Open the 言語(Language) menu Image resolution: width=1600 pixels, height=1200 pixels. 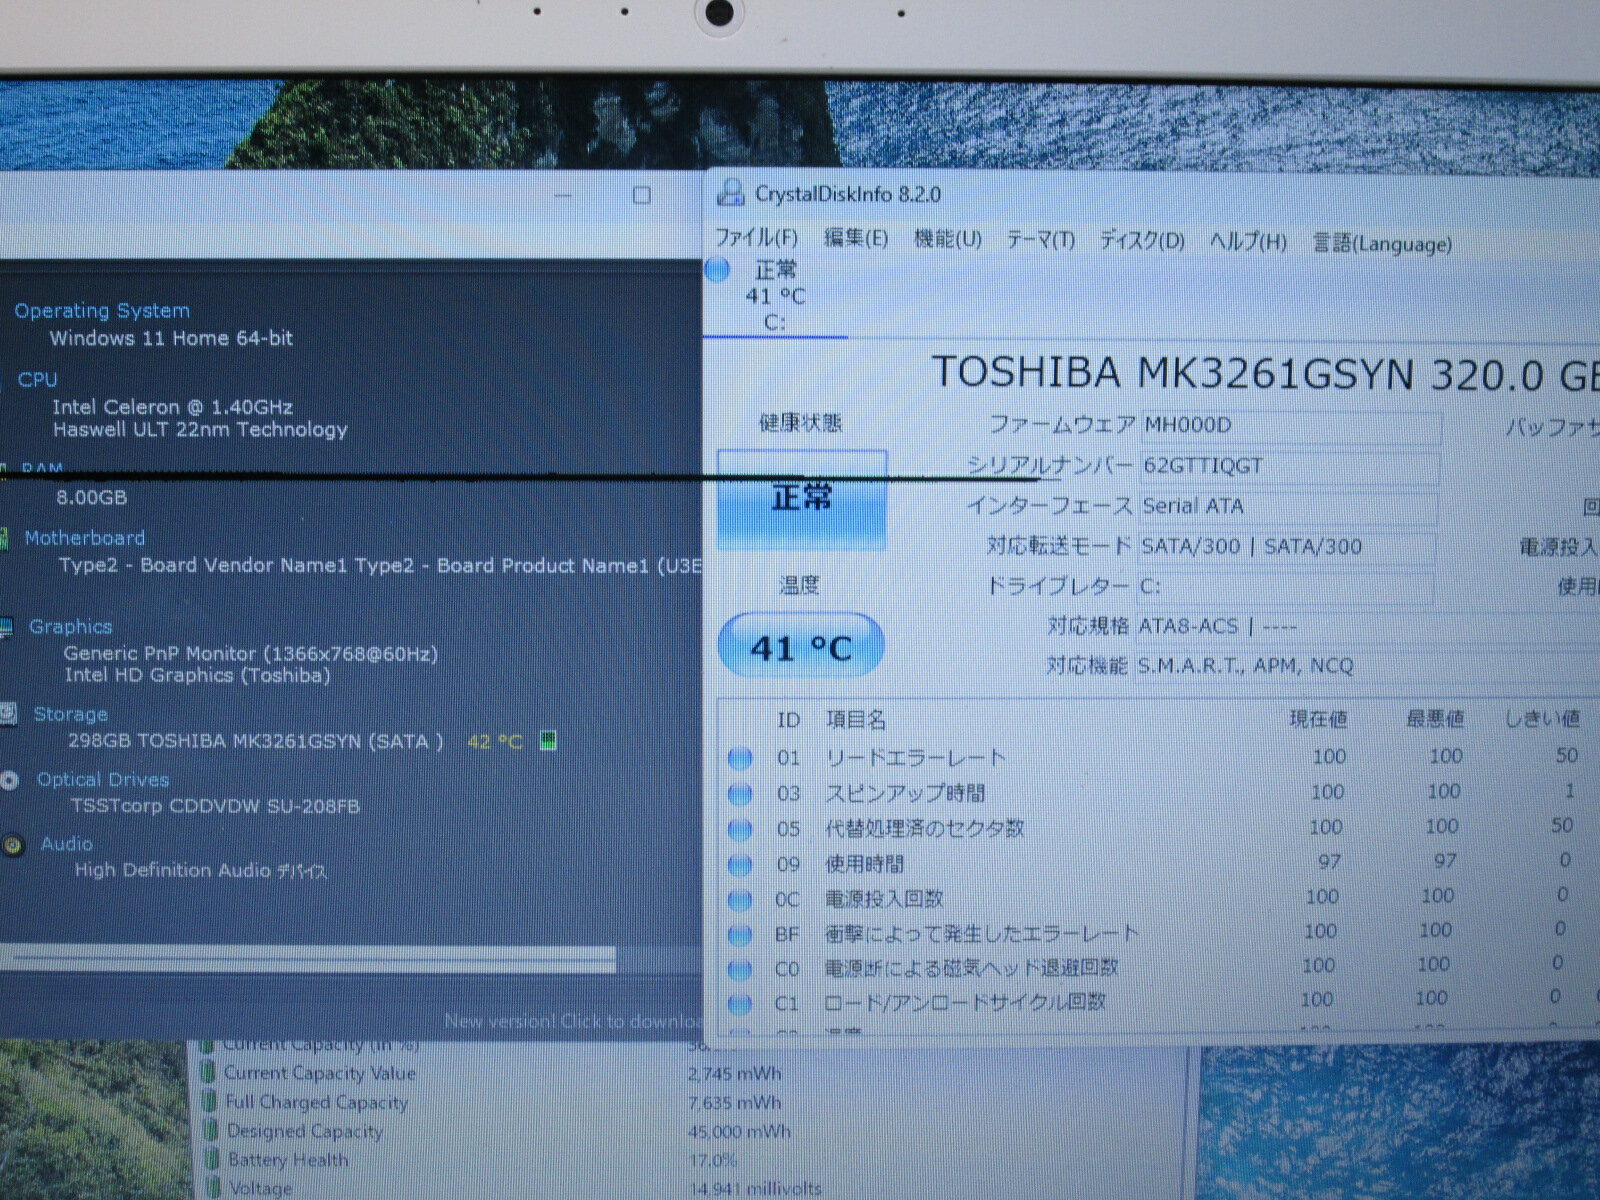click(1381, 243)
